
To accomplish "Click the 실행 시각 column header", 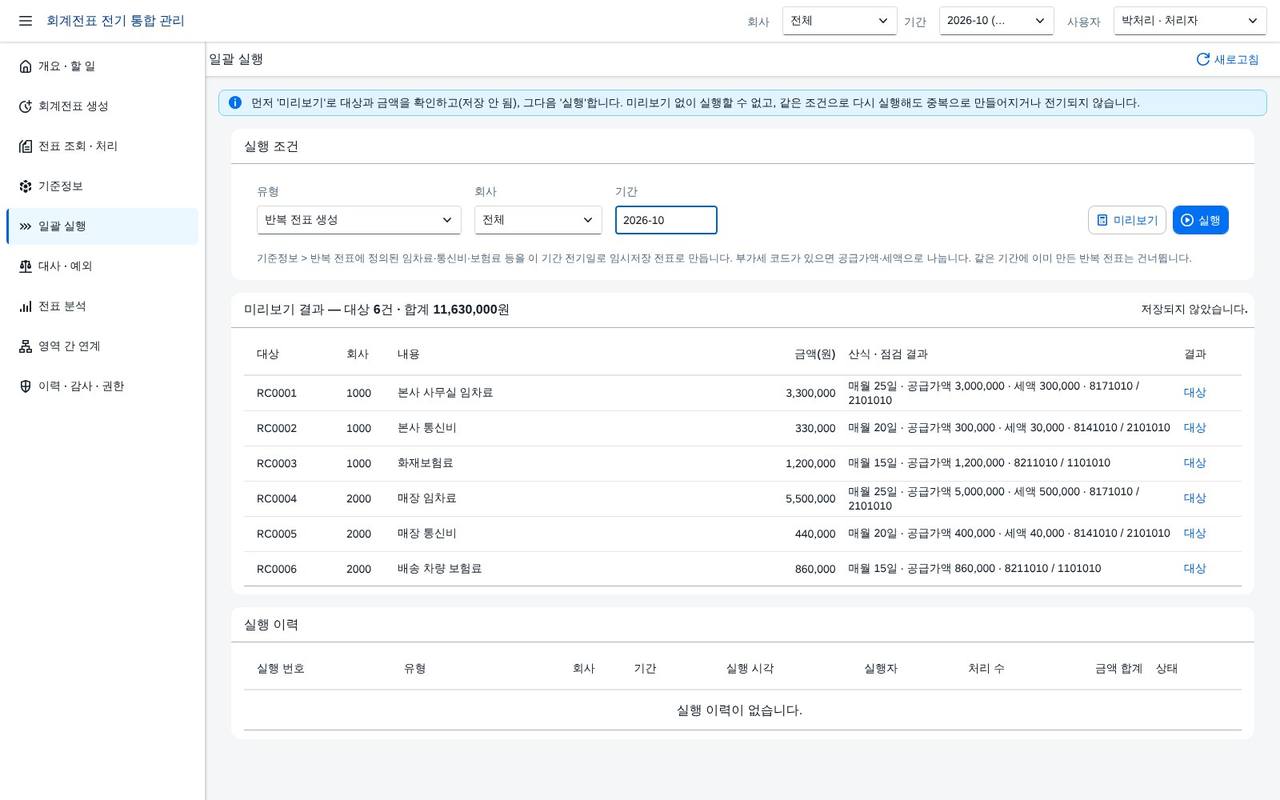I will point(750,668).
